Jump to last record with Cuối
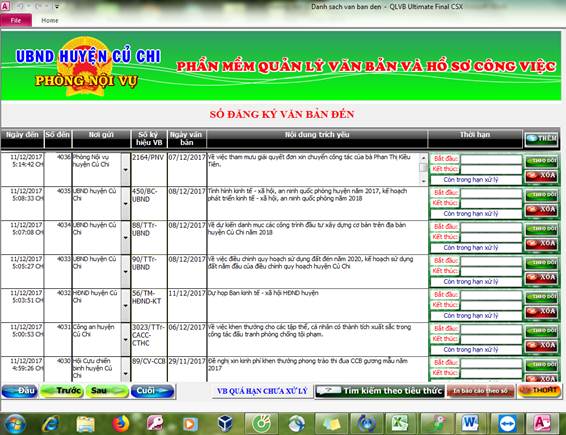Image resolution: width=566 pixels, height=435 pixels. click(x=152, y=391)
